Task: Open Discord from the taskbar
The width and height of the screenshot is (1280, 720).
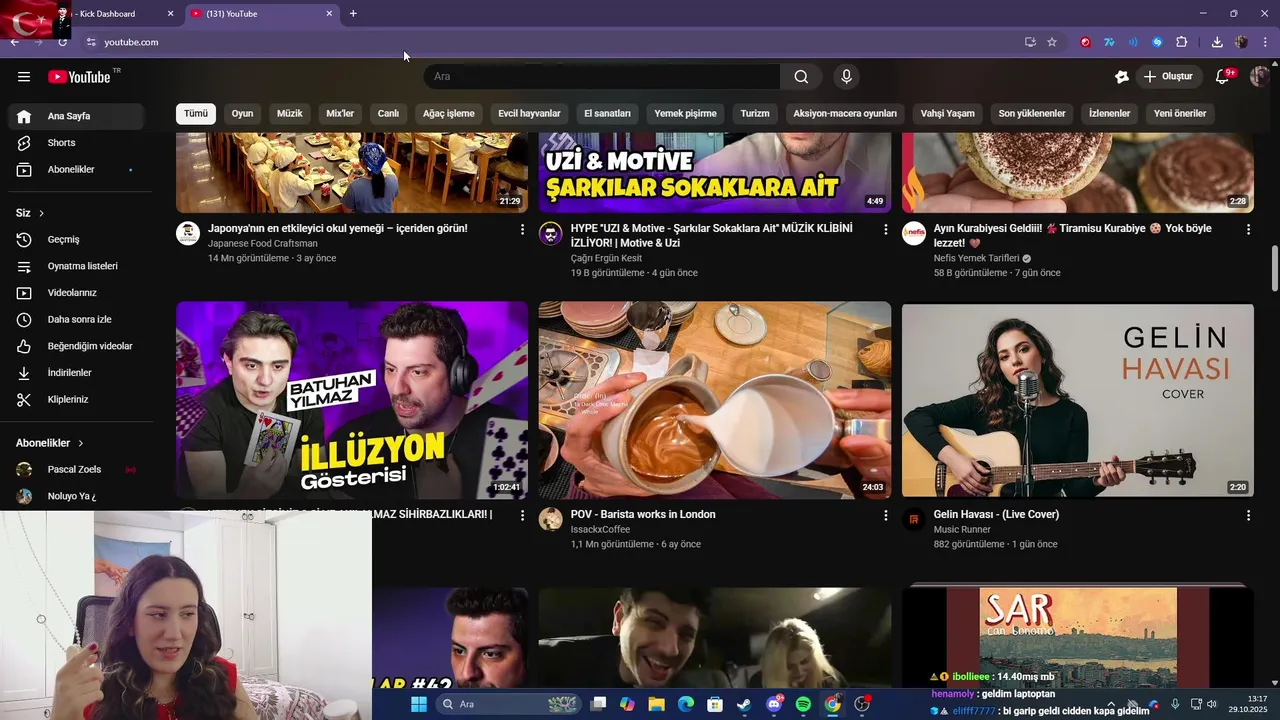Action: pos(774,704)
